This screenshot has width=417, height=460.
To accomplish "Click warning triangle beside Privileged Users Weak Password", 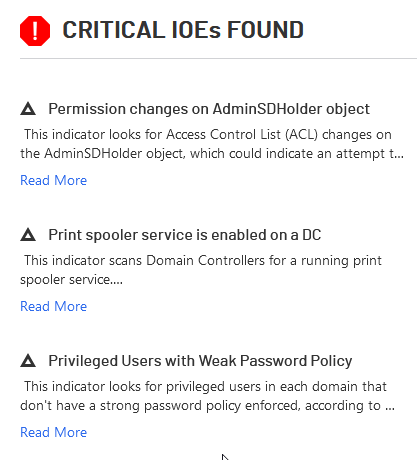I will click(28, 361).
